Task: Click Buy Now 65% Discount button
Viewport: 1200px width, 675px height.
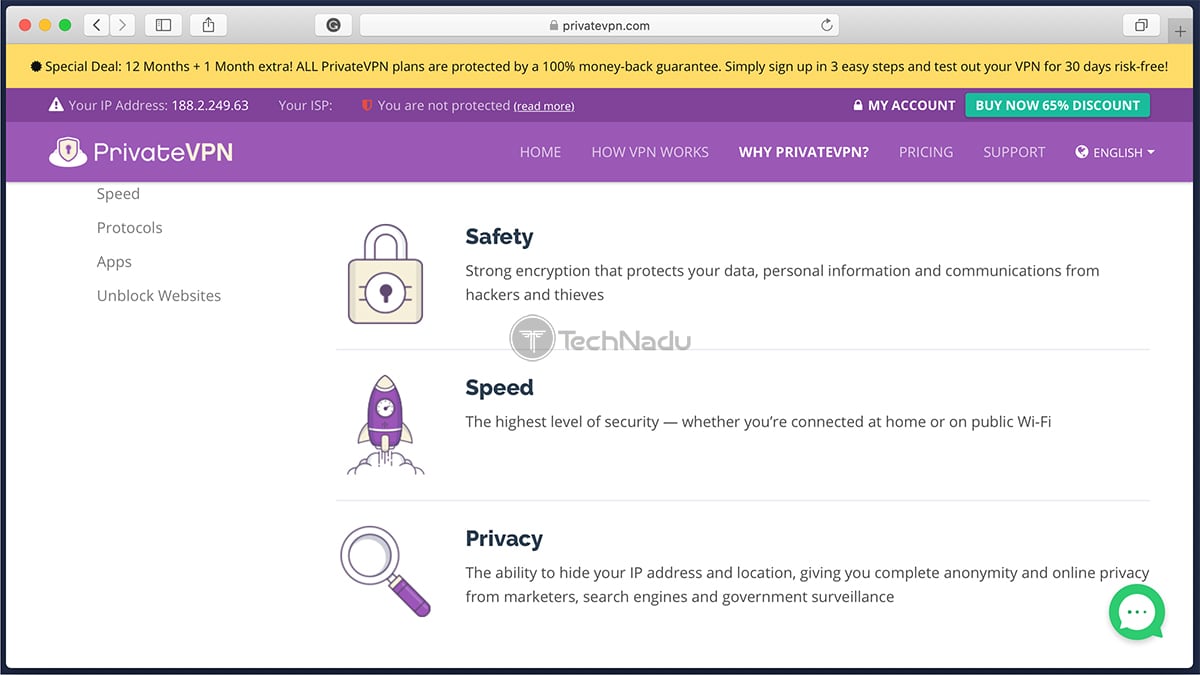Action: pos(1058,105)
